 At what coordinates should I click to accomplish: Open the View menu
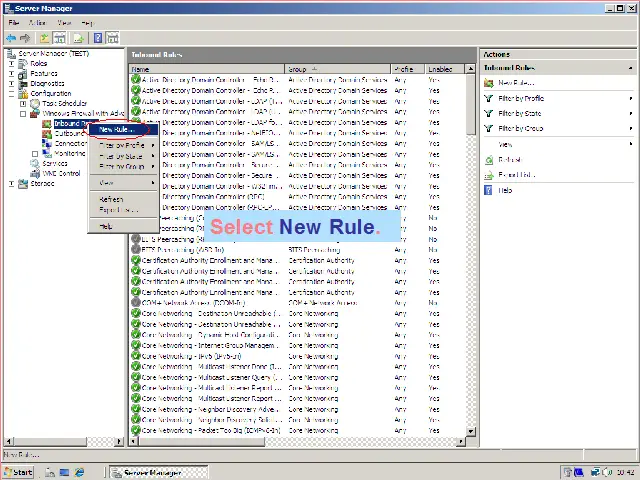pos(64,23)
